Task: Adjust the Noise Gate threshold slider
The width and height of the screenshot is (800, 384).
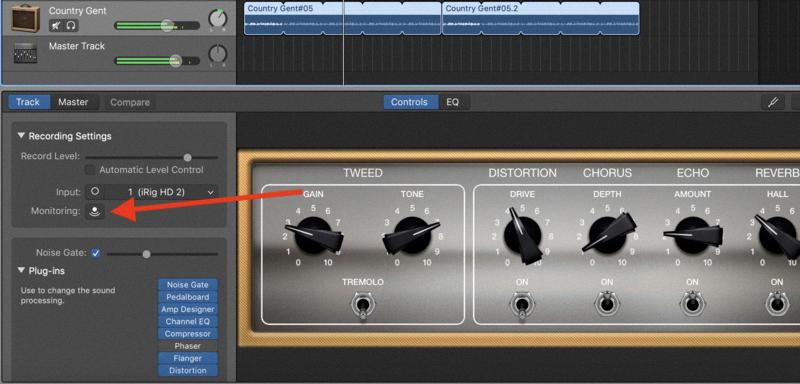Action: 146,253
